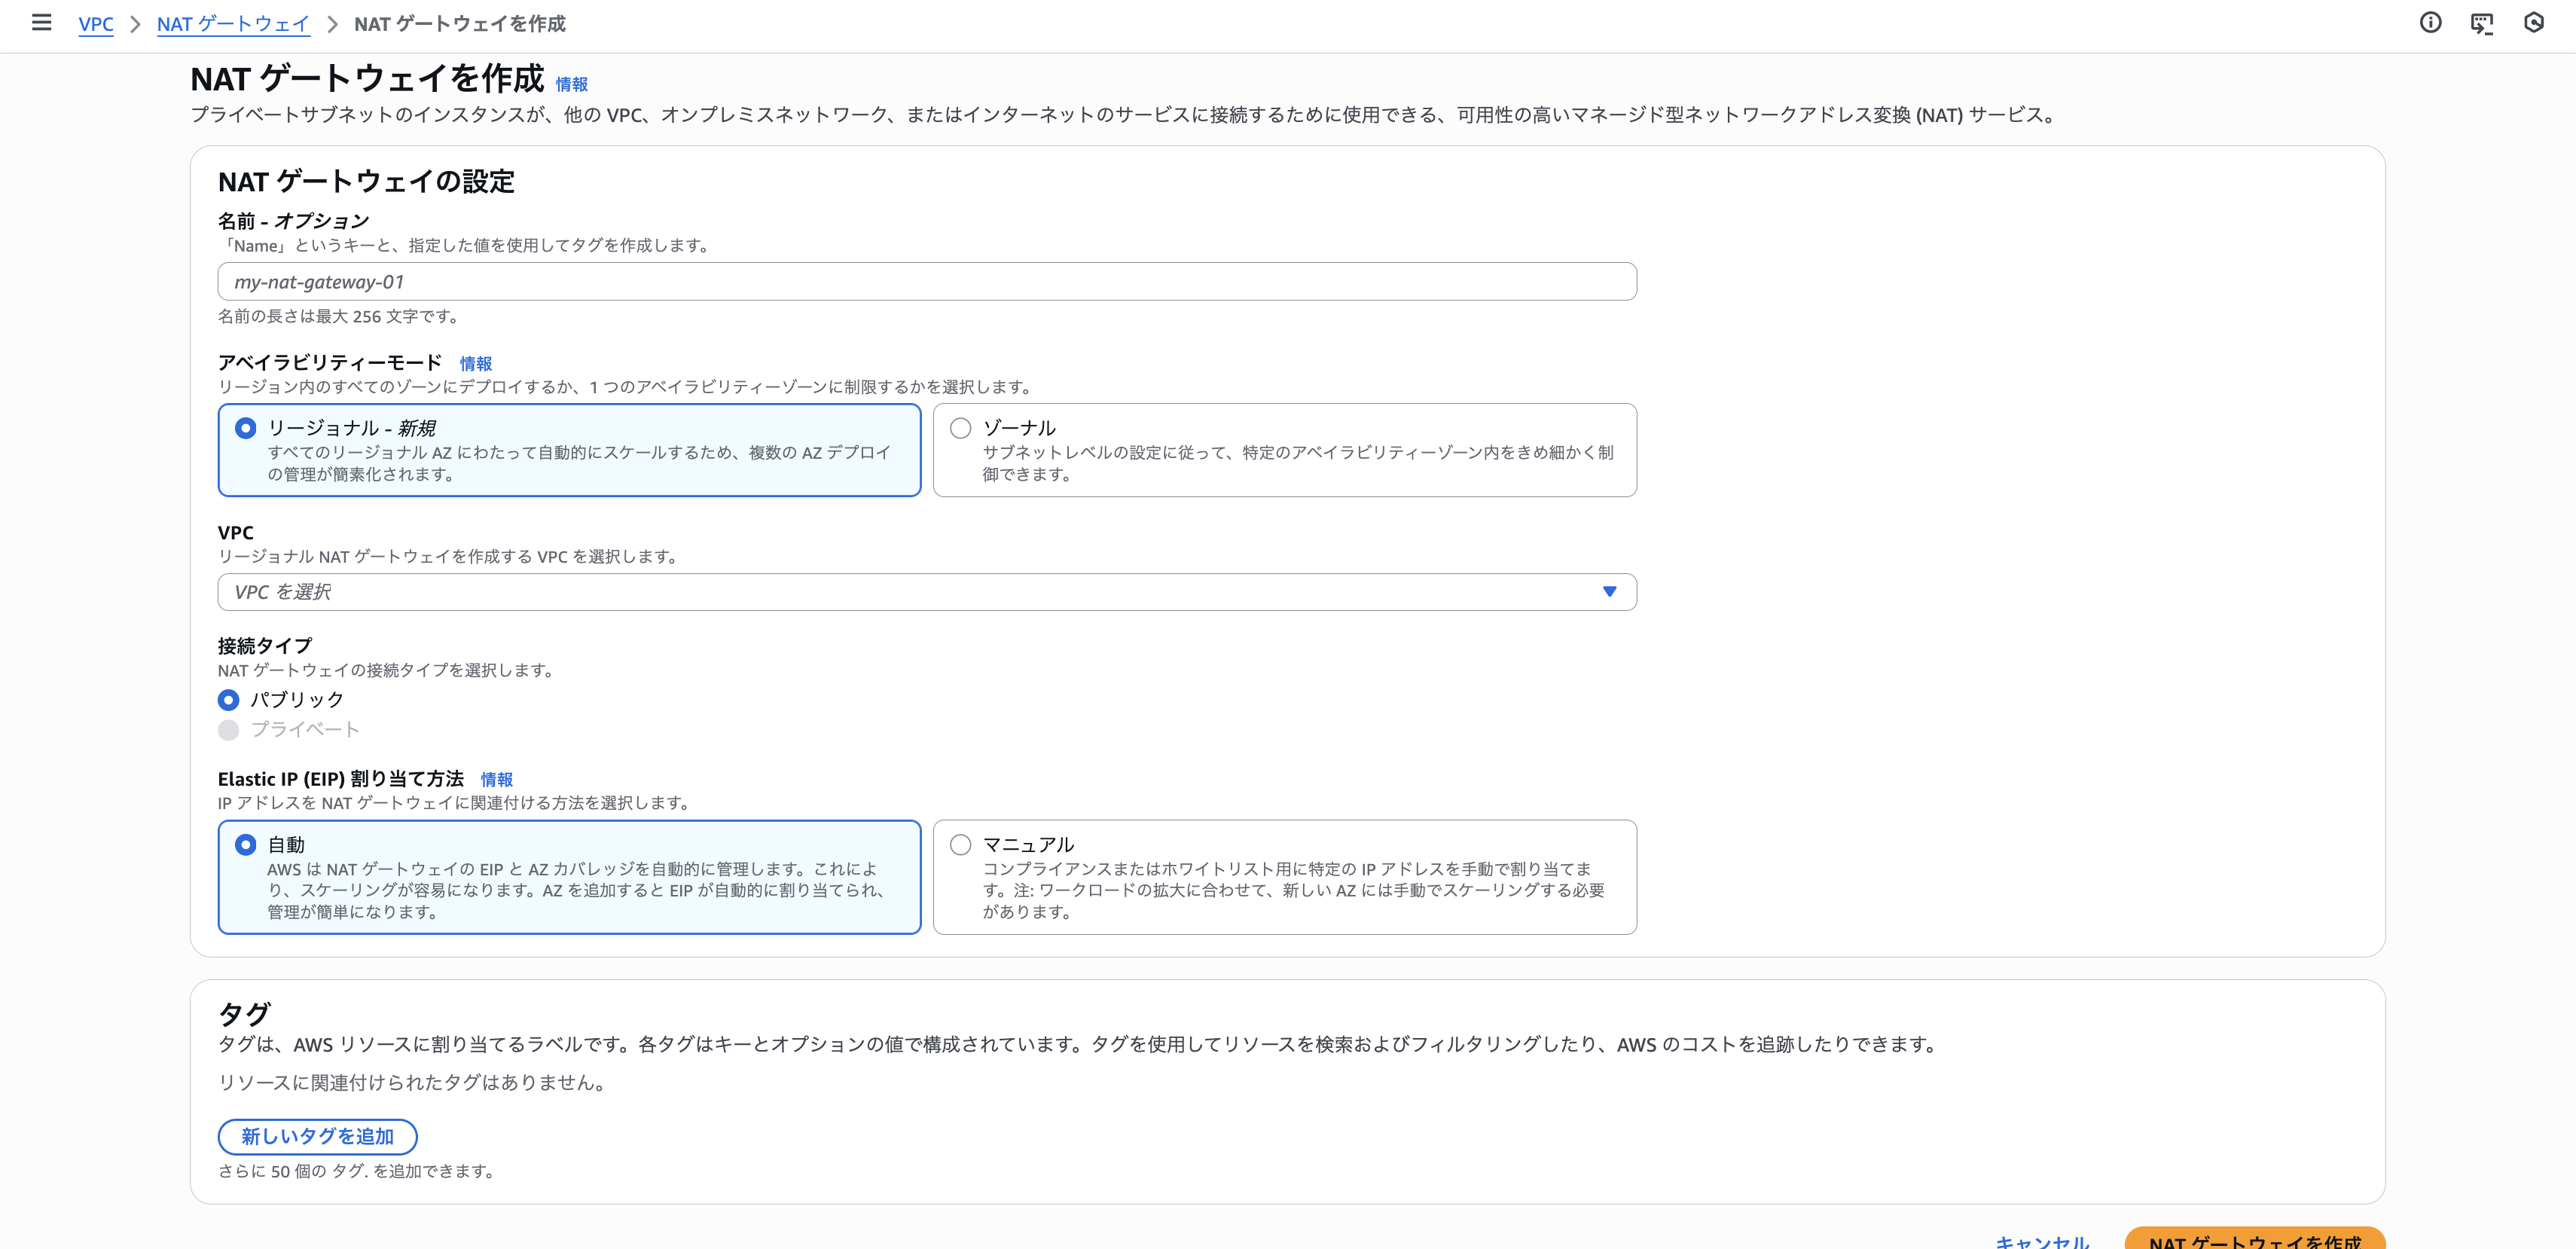Select the マニュアル Elastic IP allocation option
Viewport: 2576px width, 1249px height.
click(960, 844)
